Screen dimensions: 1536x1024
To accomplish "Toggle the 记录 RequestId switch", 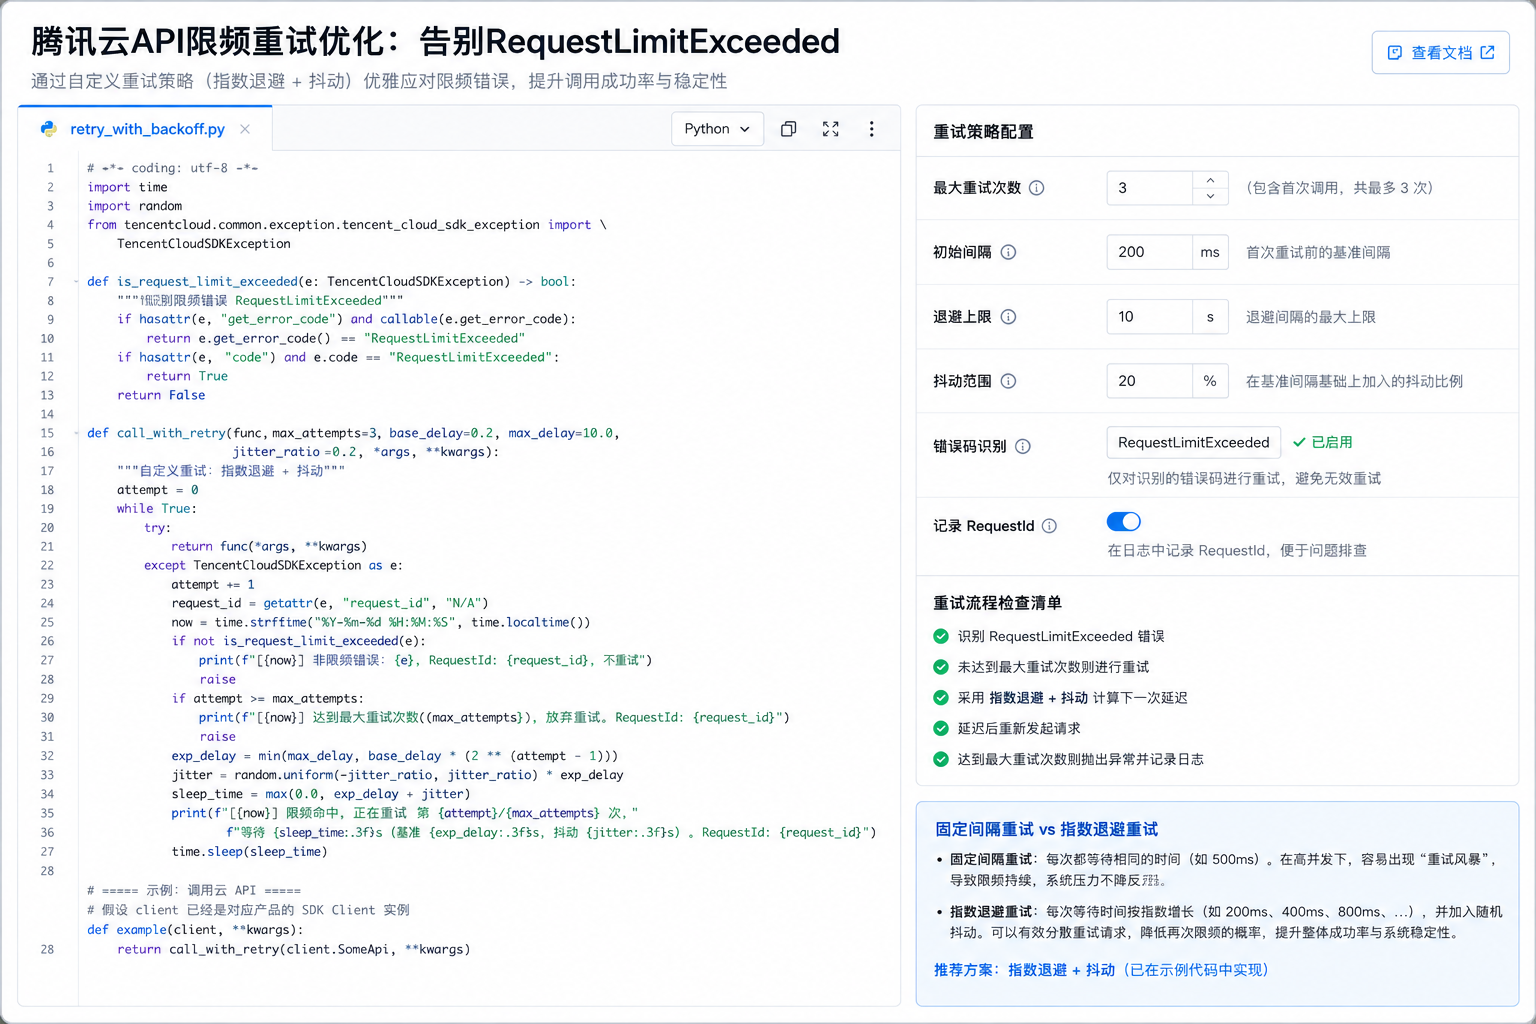I will pyautogui.click(x=1124, y=521).
